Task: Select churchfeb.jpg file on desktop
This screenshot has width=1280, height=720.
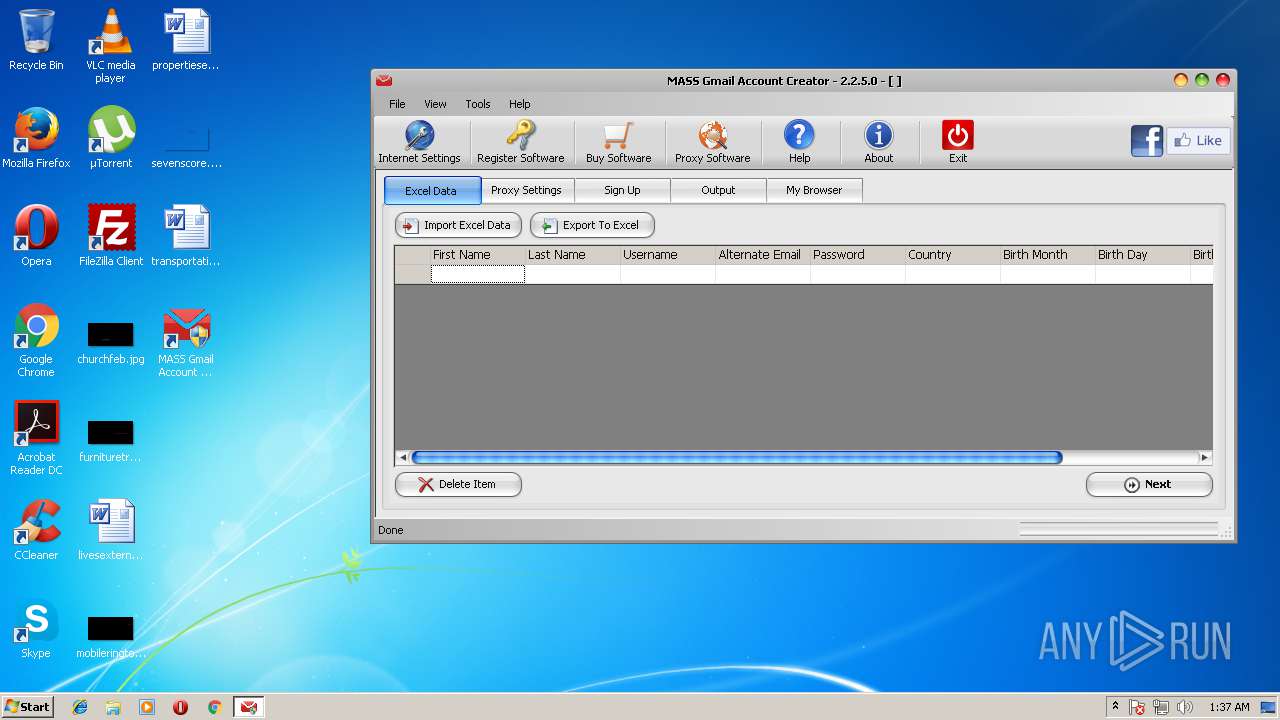Action: coord(111,341)
